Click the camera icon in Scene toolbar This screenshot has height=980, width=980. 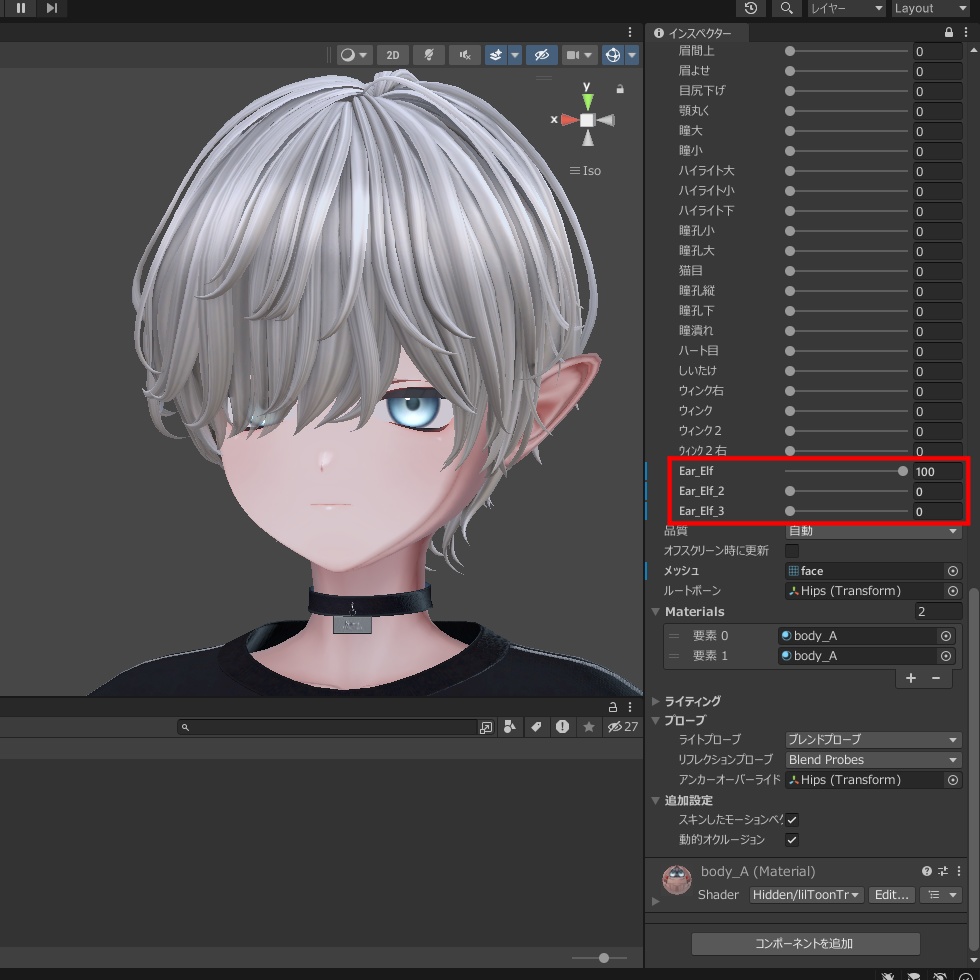pos(571,55)
